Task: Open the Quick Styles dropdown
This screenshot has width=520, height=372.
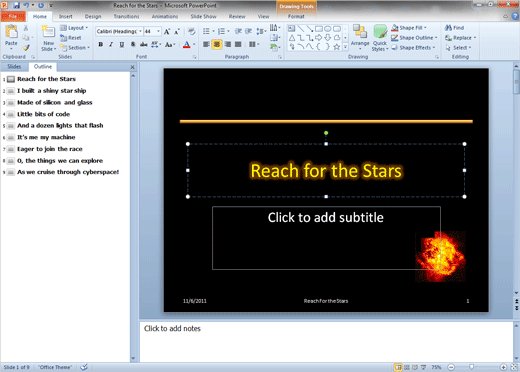Action: 380,38
